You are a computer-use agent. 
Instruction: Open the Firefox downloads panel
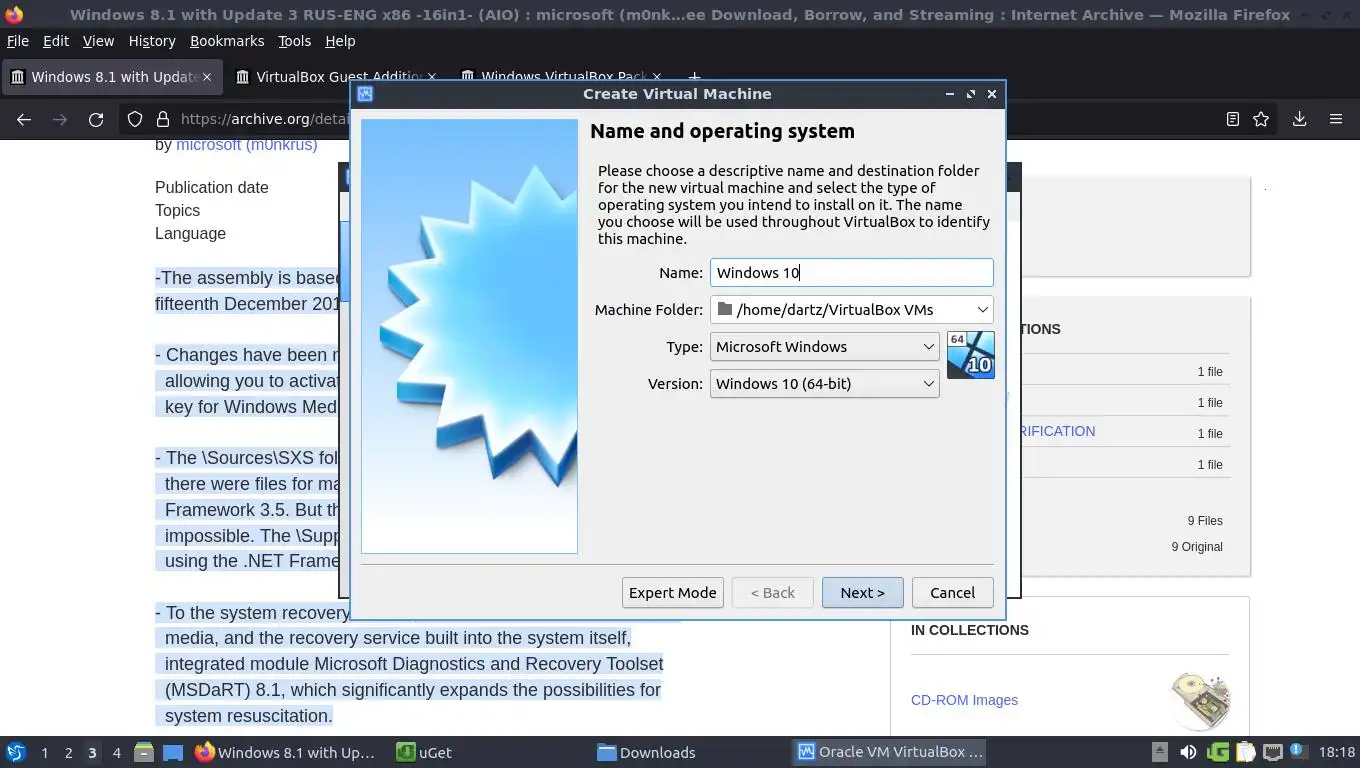[x=1299, y=119]
